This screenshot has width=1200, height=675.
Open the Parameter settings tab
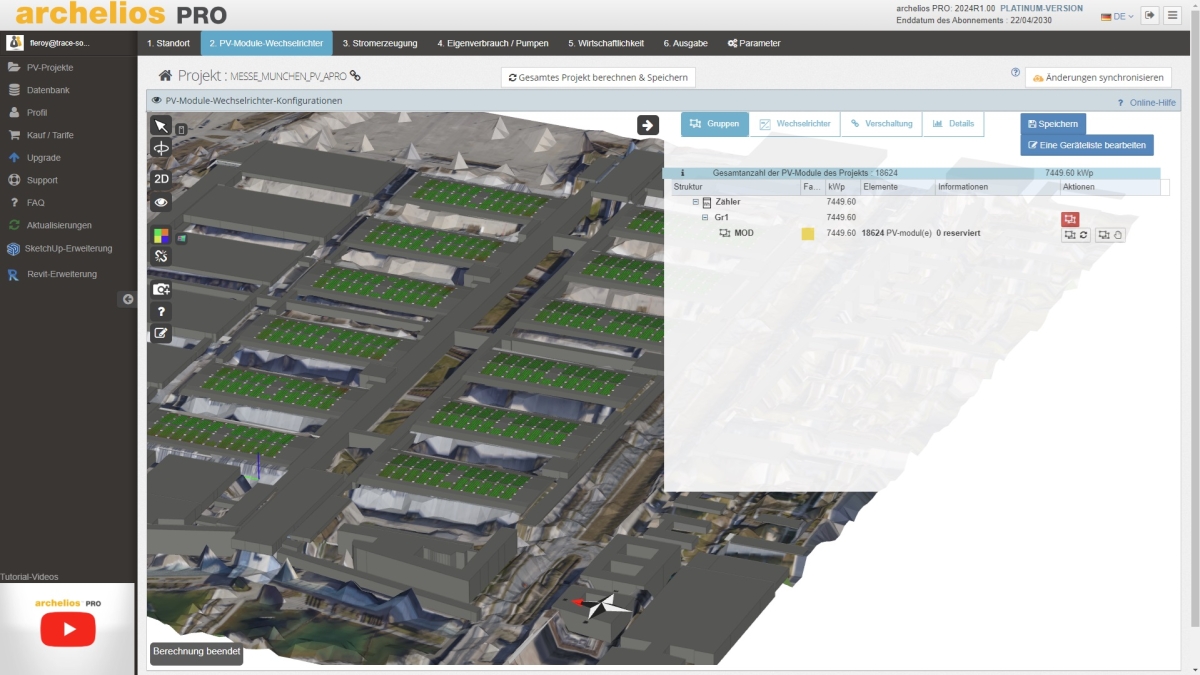[x=754, y=43]
